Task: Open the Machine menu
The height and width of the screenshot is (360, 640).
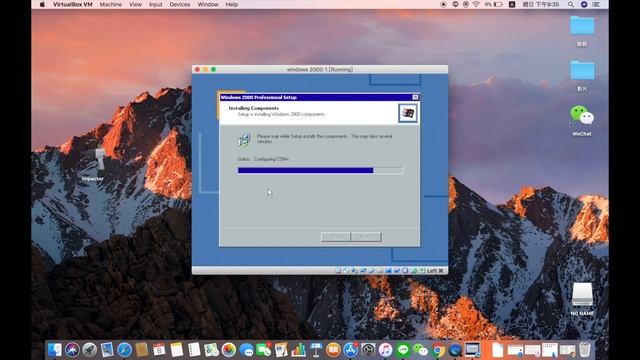Action: 111,4
